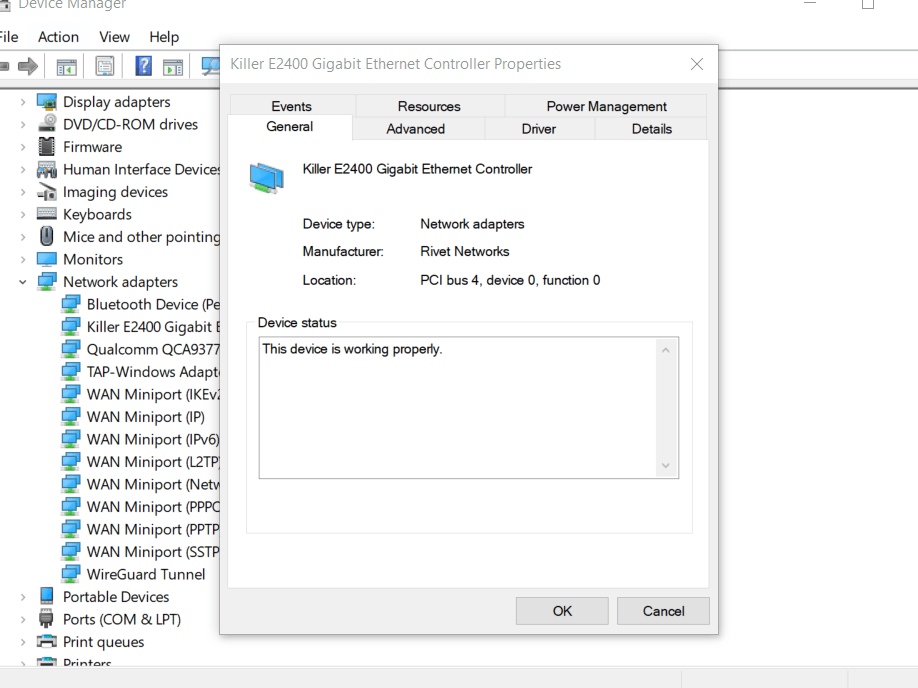Click the Properties toolbar icon
The image size is (918, 688).
105,66
